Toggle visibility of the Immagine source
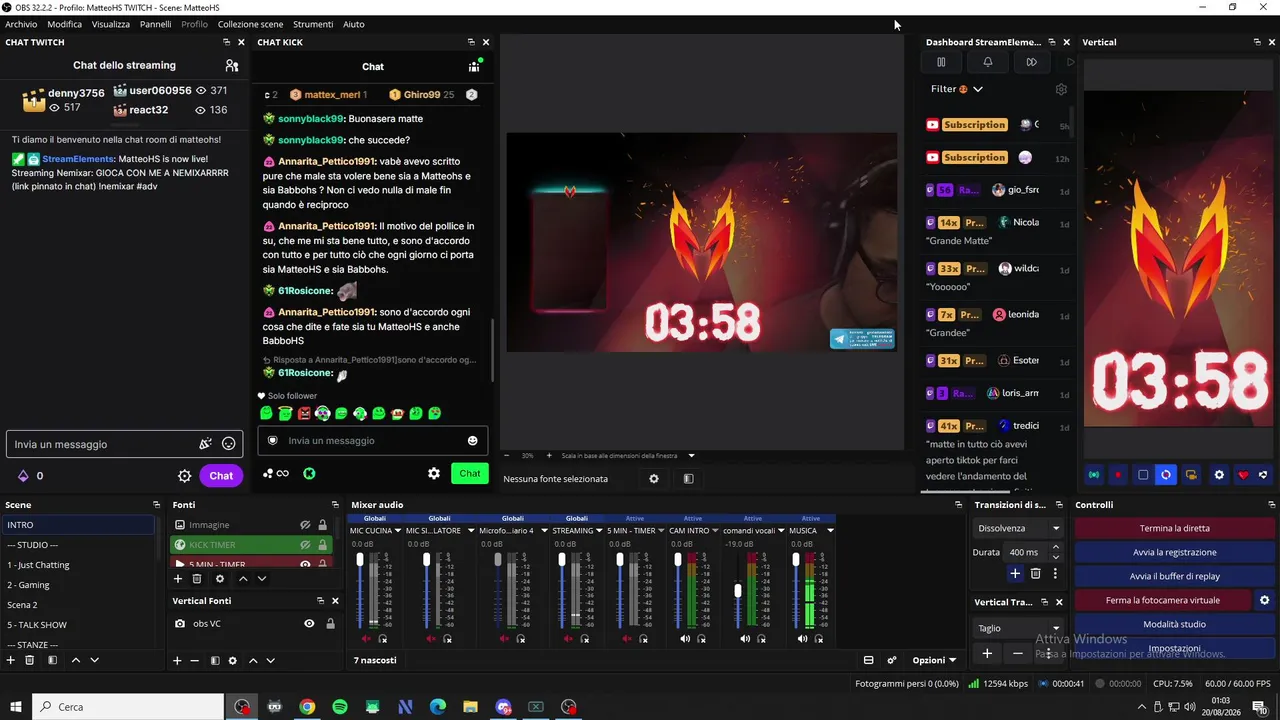The height and width of the screenshot is (720, 1280). pyautogui.click(x=305, y=525)
